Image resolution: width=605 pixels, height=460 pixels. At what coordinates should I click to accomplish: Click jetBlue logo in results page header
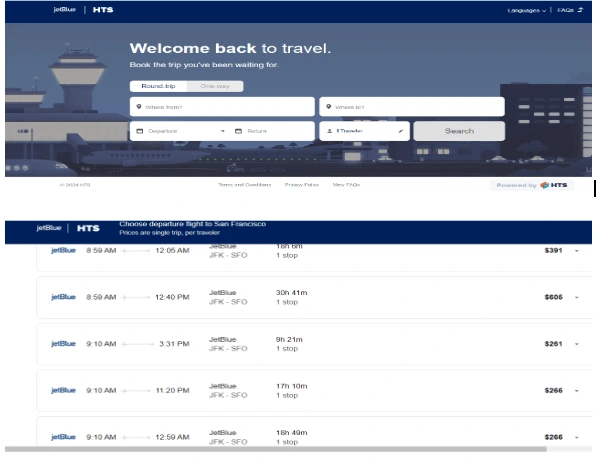pos(49,228)
